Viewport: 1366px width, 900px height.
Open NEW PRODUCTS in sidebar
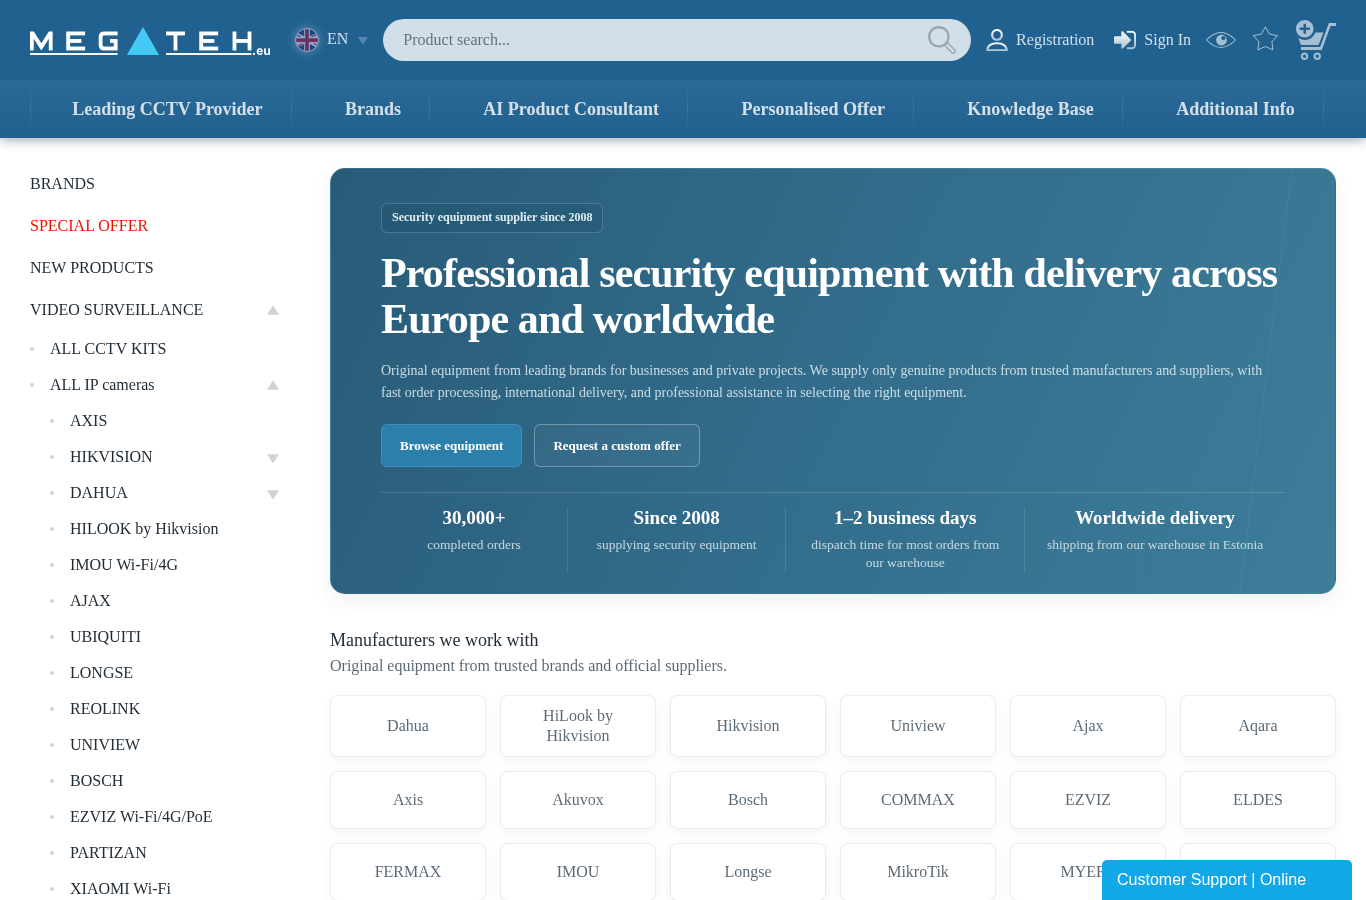tap(92, 268)
